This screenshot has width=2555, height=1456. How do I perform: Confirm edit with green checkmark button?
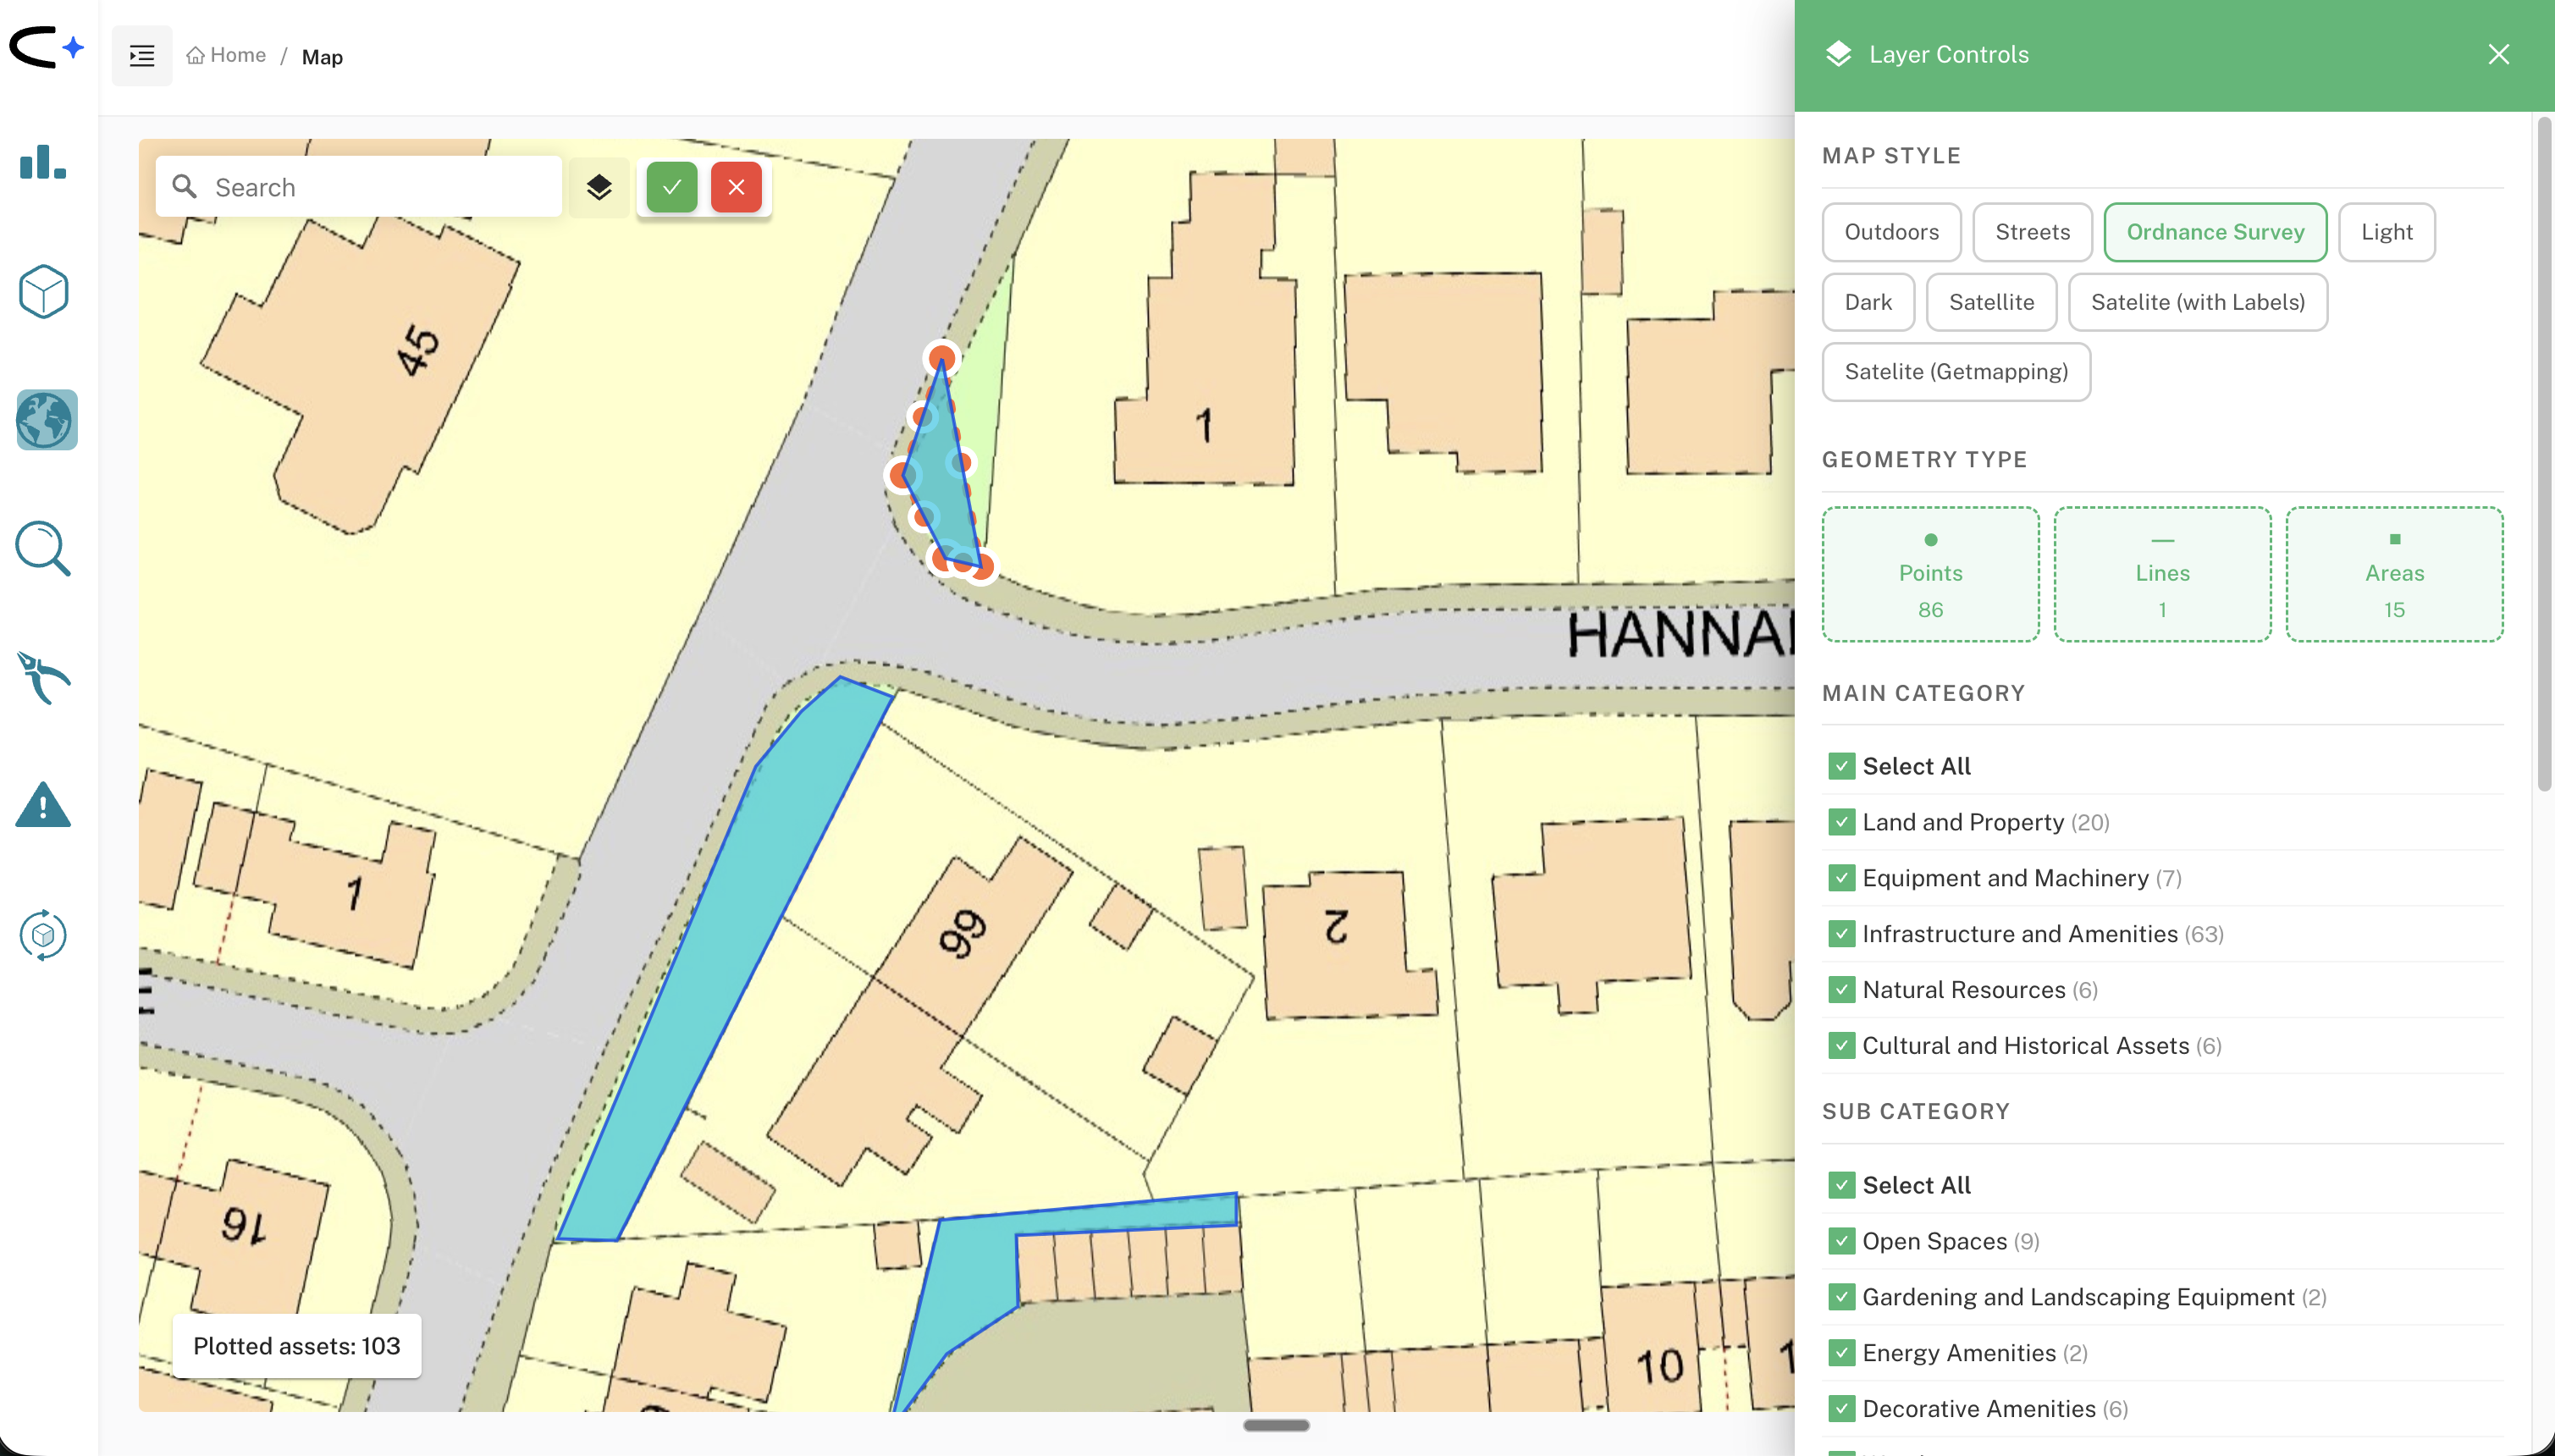[672, 187]
